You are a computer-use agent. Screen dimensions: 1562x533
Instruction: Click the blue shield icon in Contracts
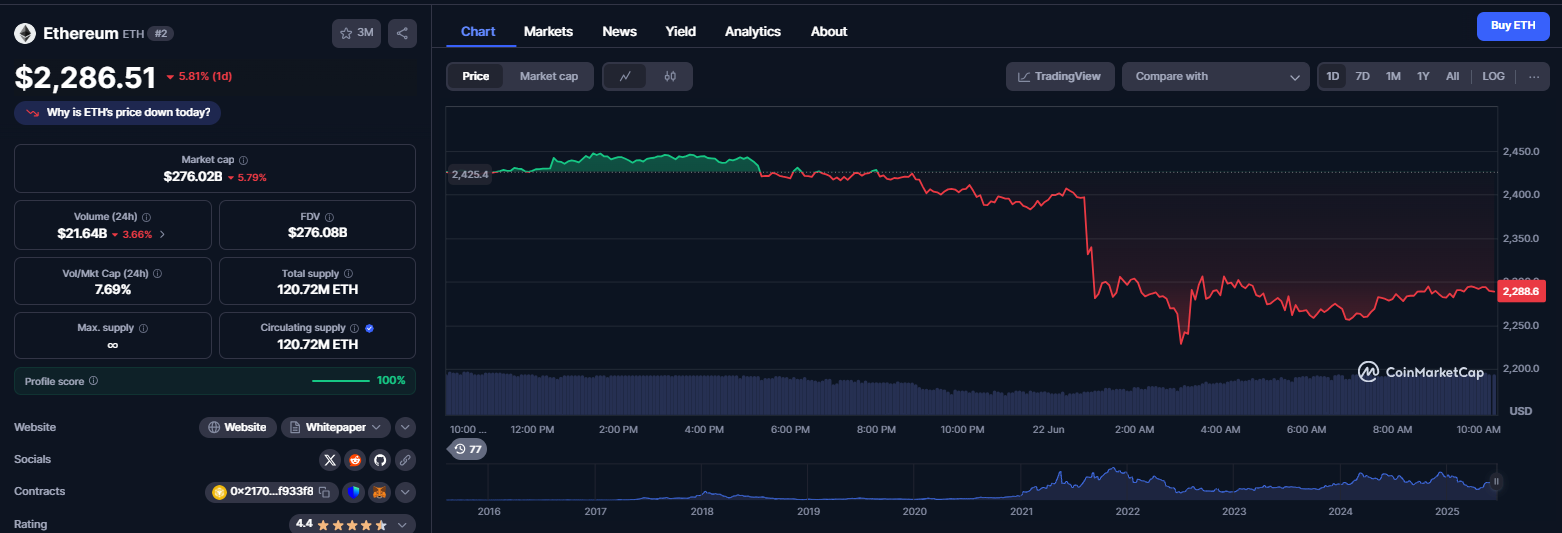(x=354, y=492)
